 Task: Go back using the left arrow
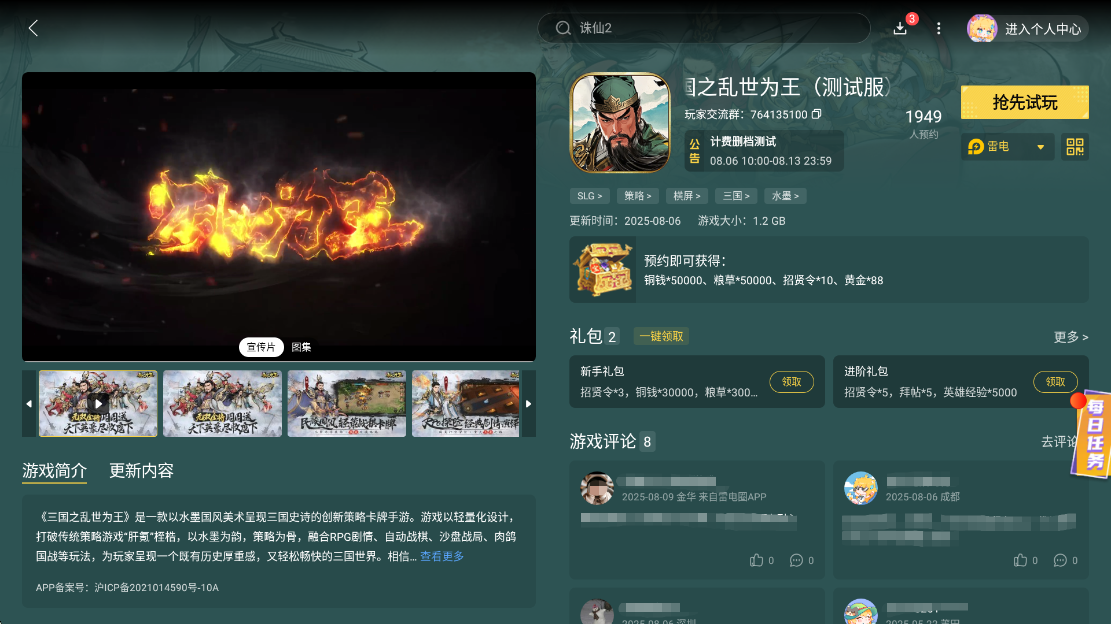click(x=33, y=28)
